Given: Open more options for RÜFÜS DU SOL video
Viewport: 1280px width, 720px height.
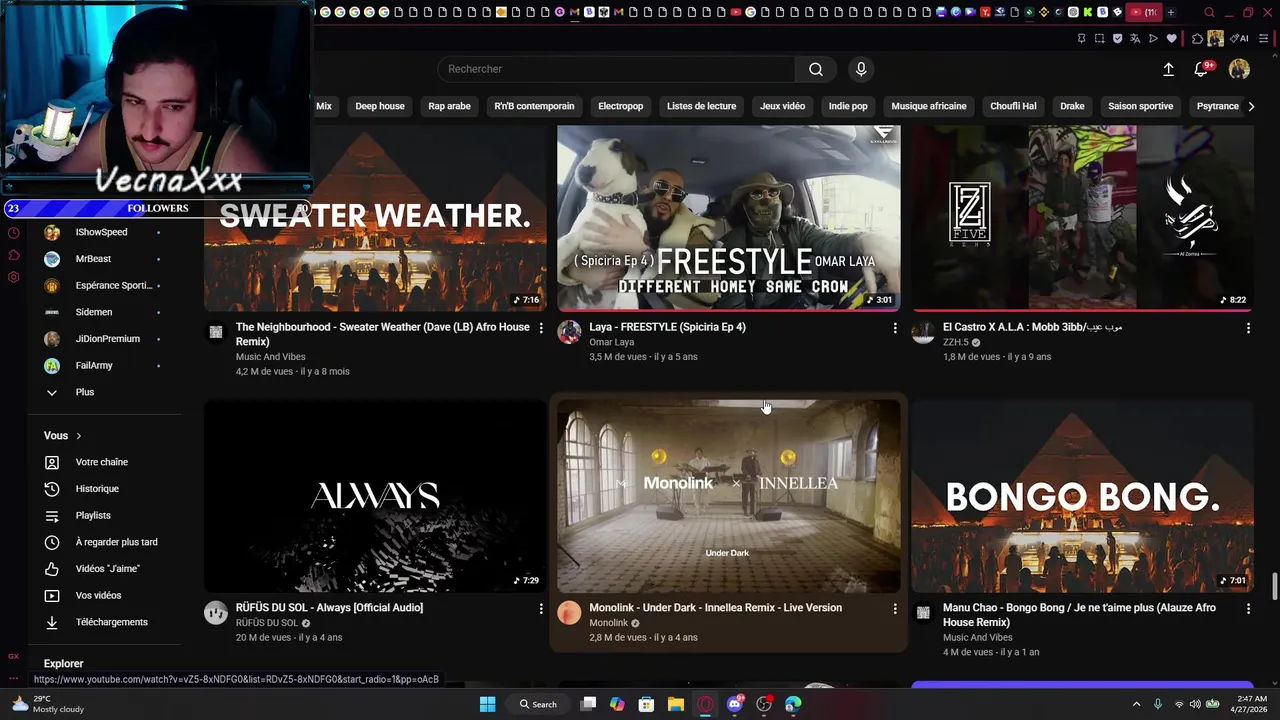Looking at the screenshot, I should coord(541,608).
